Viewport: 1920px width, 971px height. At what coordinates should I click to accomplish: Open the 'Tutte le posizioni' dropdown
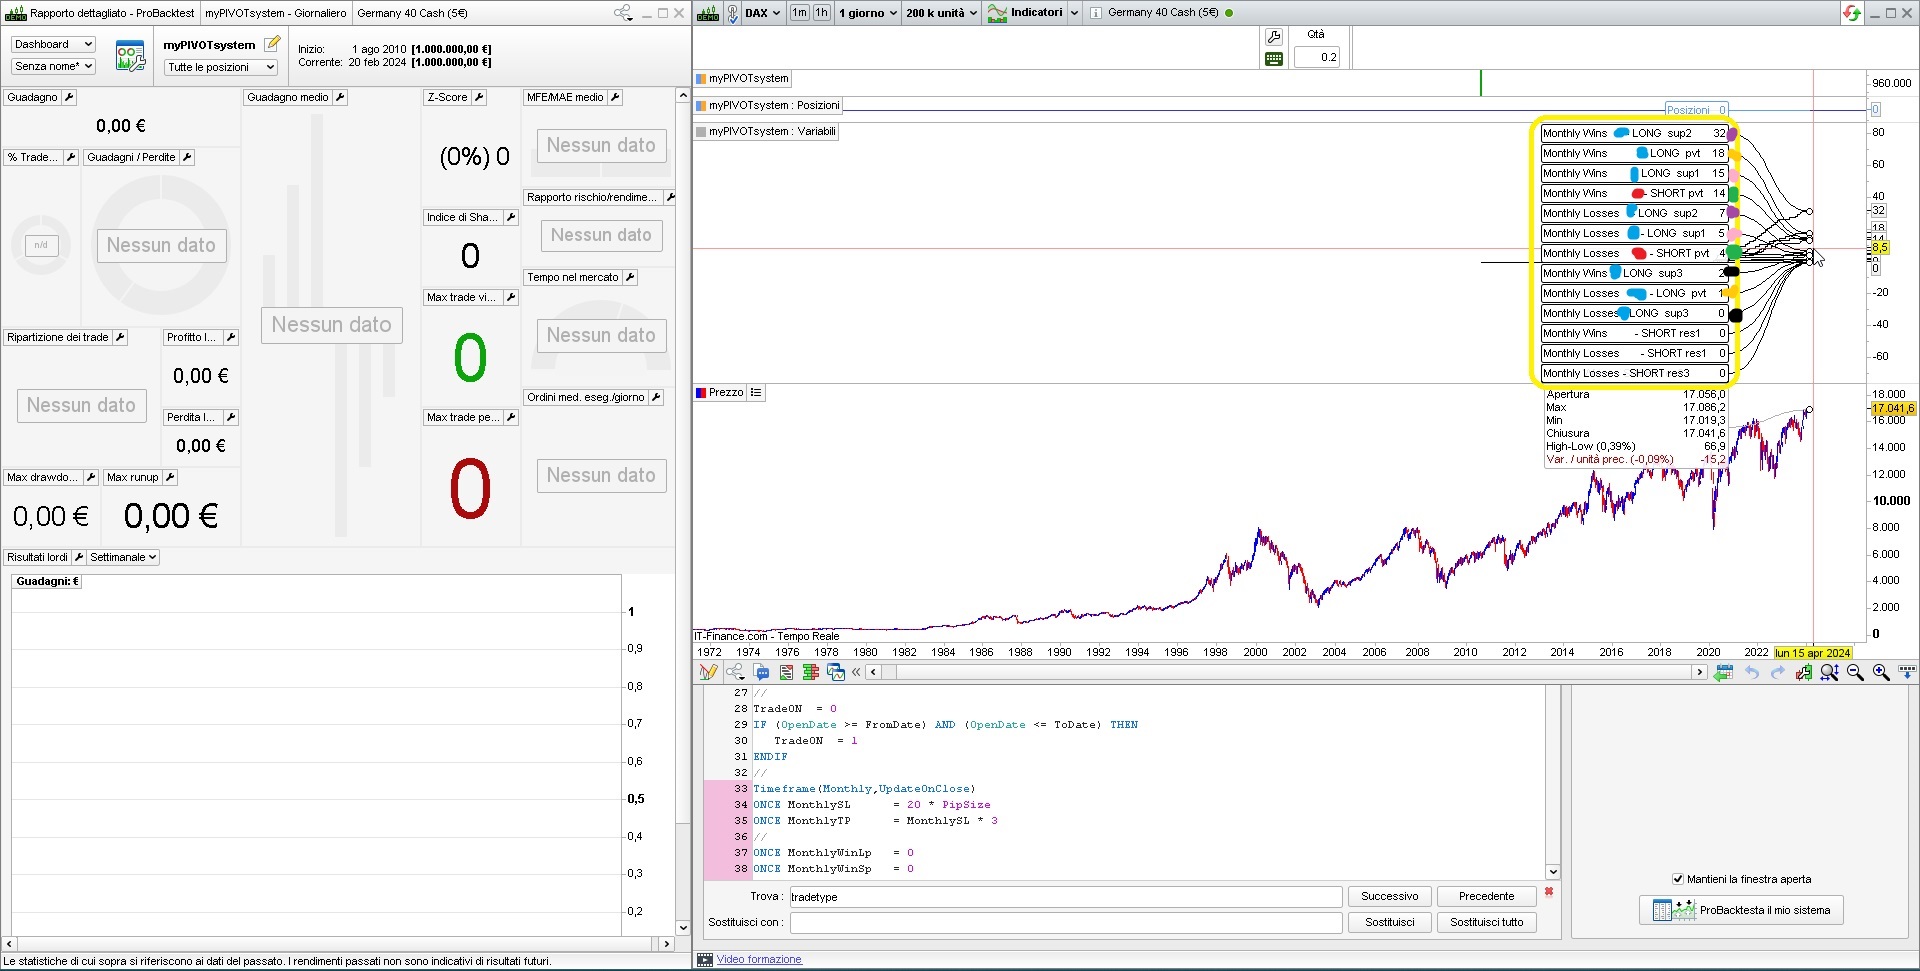pos(220,67)
